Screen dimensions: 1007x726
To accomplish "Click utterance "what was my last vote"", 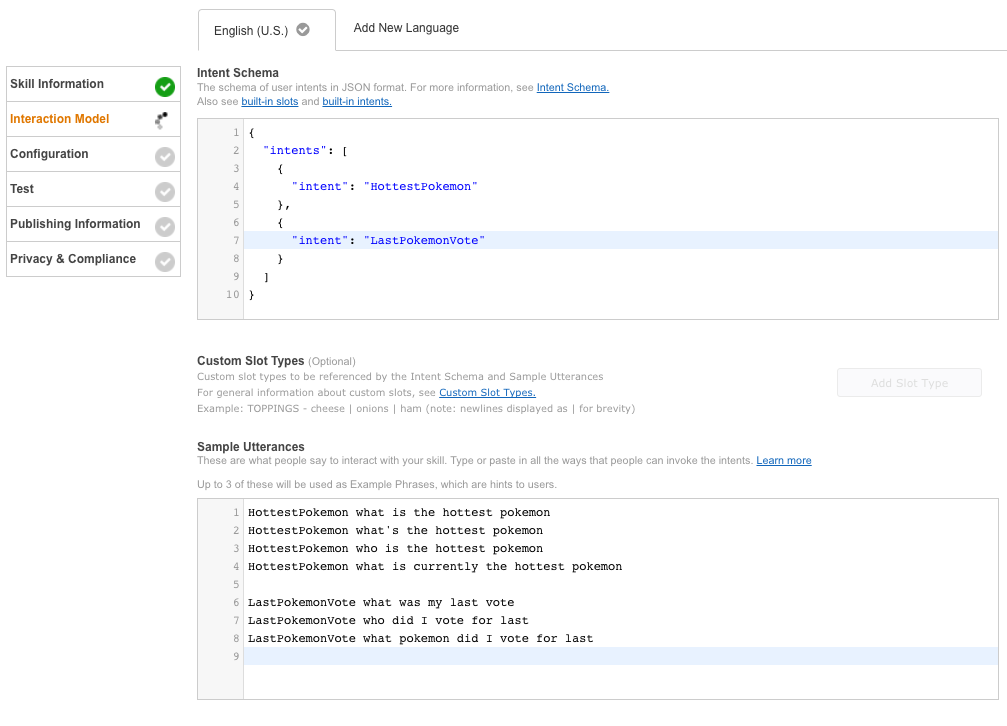I will [x=439, y=603].
